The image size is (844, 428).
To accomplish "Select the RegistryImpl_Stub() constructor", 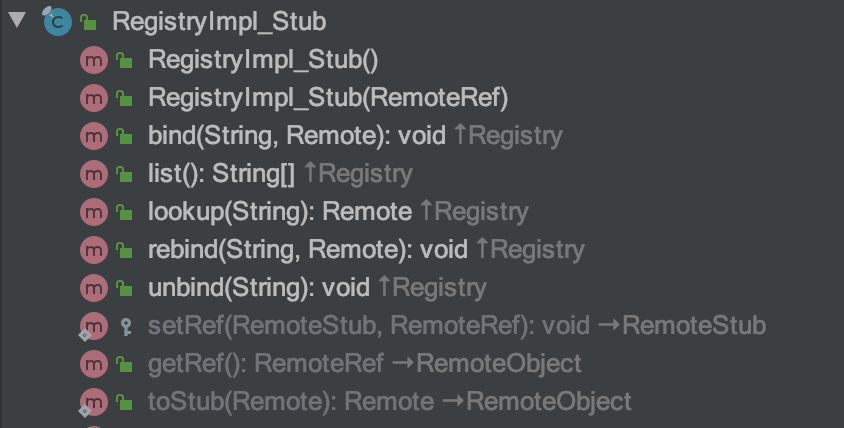I will 263,60.
